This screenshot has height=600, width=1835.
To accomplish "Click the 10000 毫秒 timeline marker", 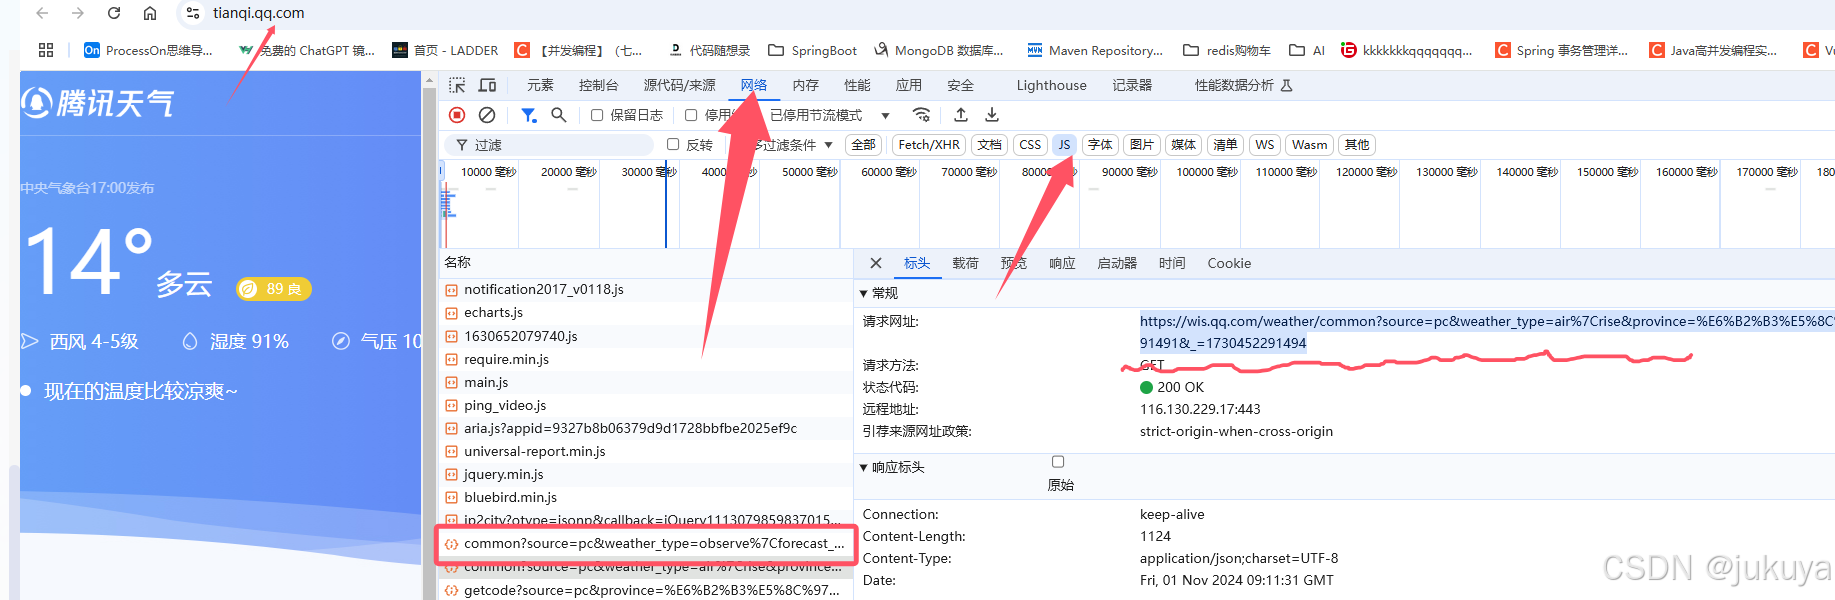I will pyautogui.click(x=488, y=172).
